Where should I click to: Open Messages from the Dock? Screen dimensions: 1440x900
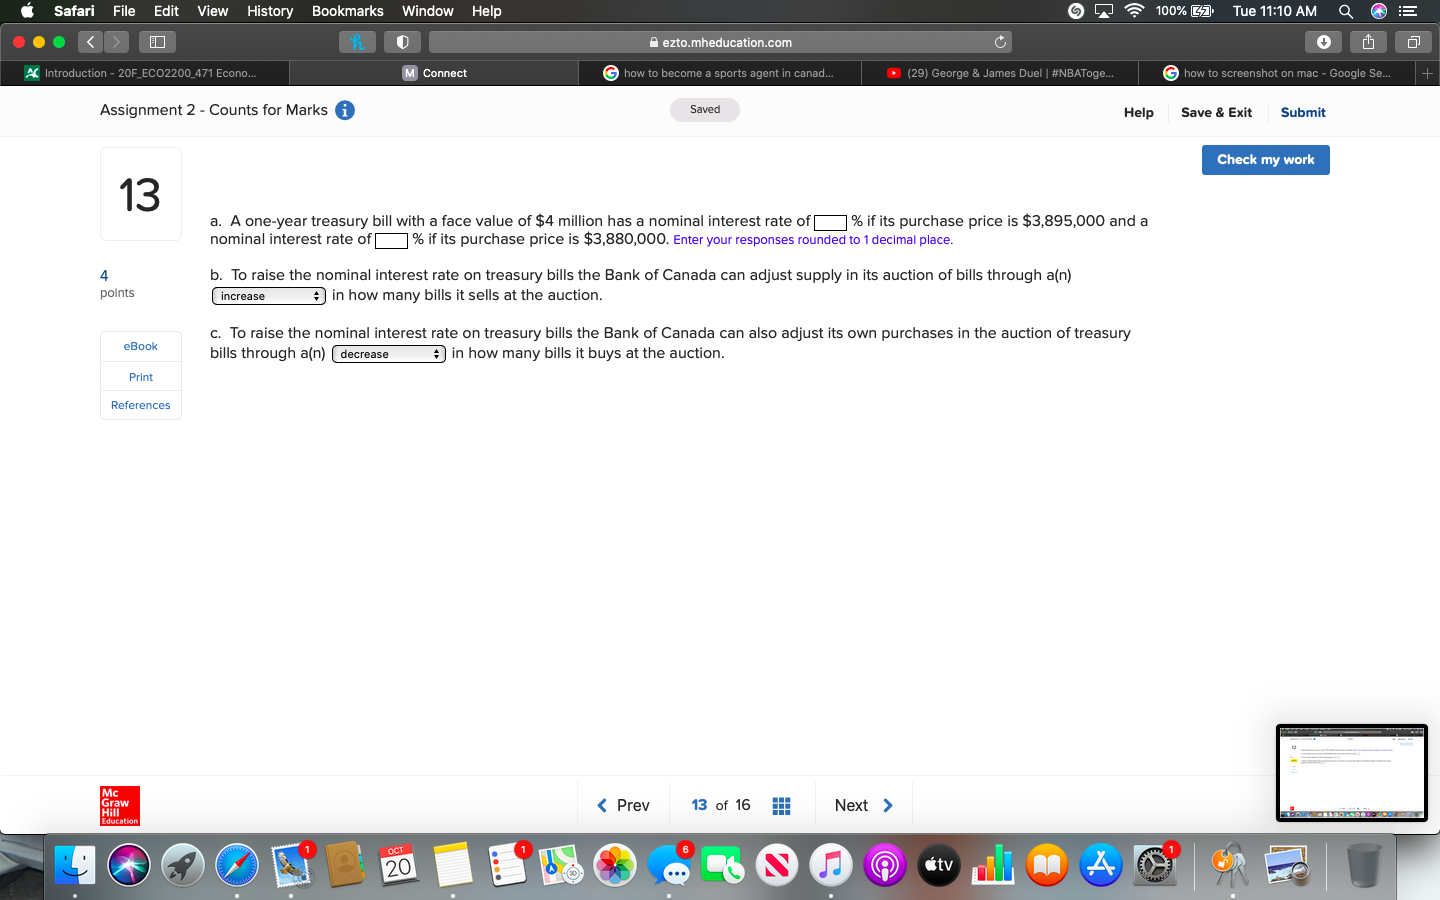coord(669,864)
